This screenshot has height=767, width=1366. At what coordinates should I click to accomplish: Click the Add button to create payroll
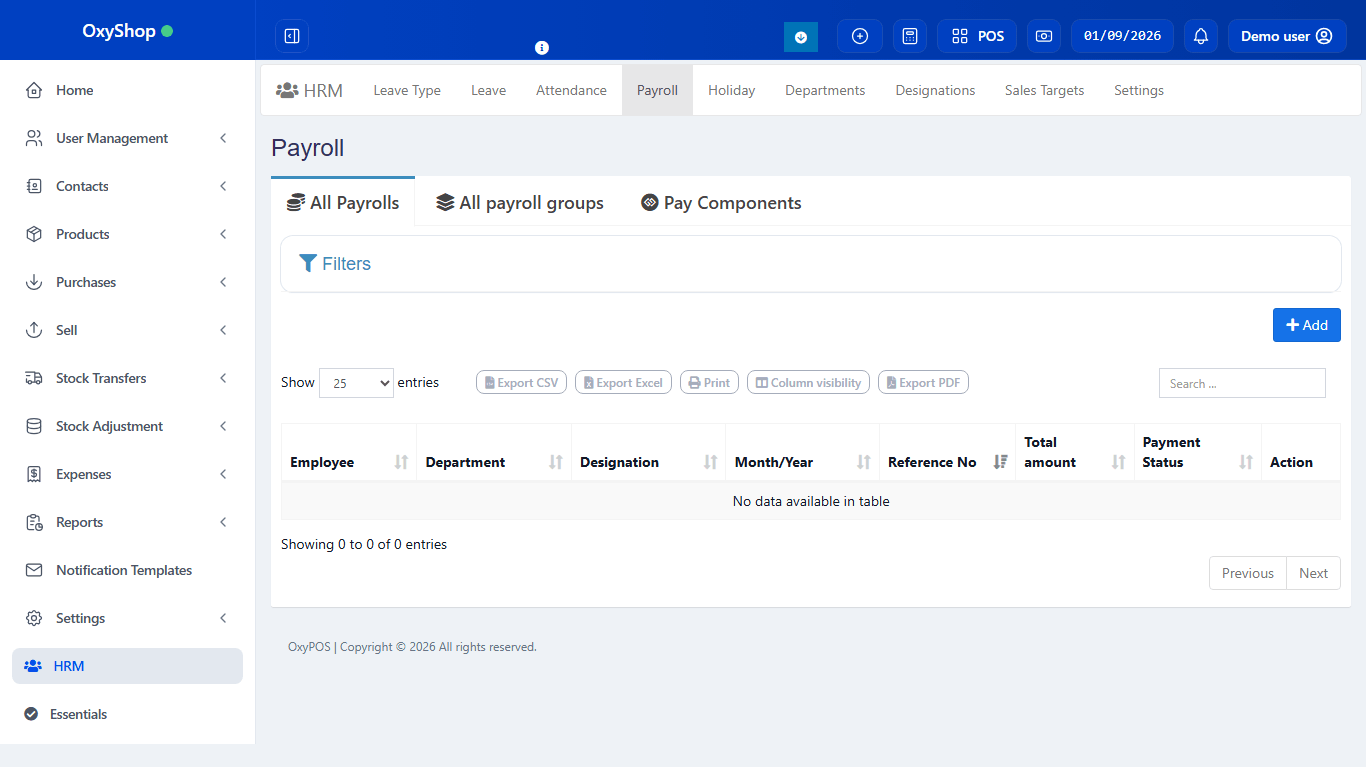pyautogui.click(x=1306, y=325)
